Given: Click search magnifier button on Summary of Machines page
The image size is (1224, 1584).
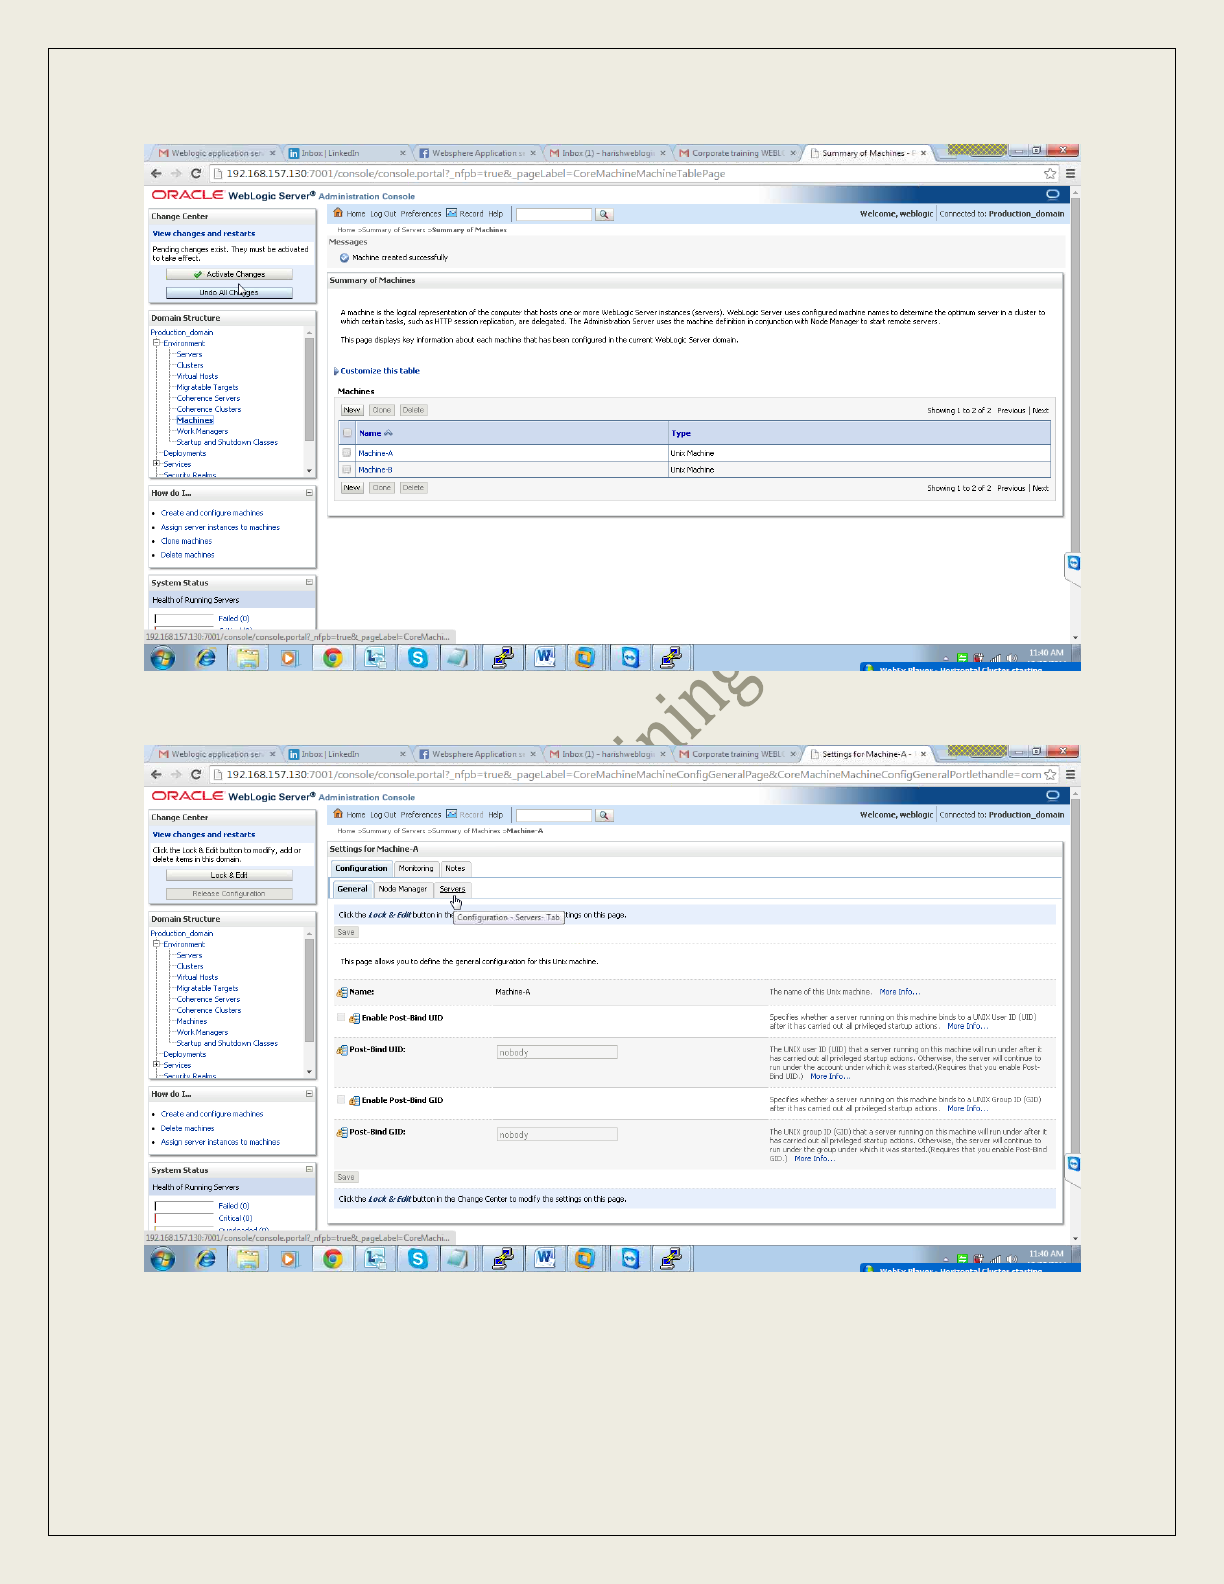Looking at the screenshot, I should coord(604,214).
